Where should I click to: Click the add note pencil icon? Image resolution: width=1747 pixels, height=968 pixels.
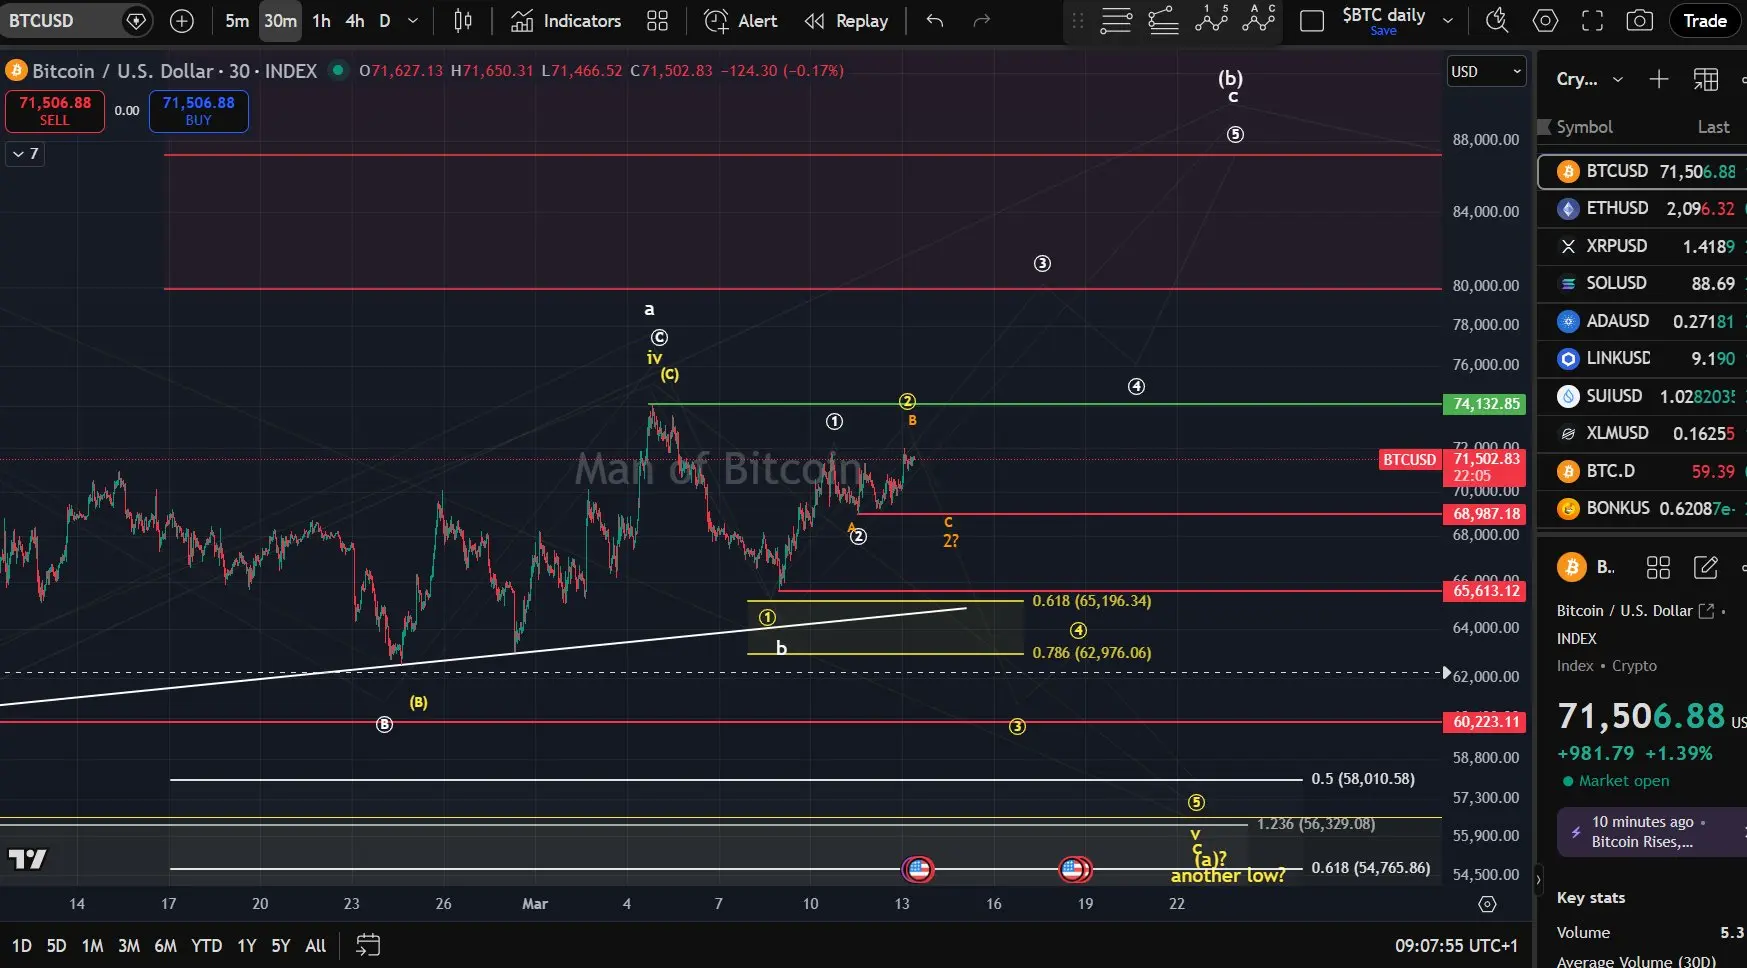click(1705, 568)
